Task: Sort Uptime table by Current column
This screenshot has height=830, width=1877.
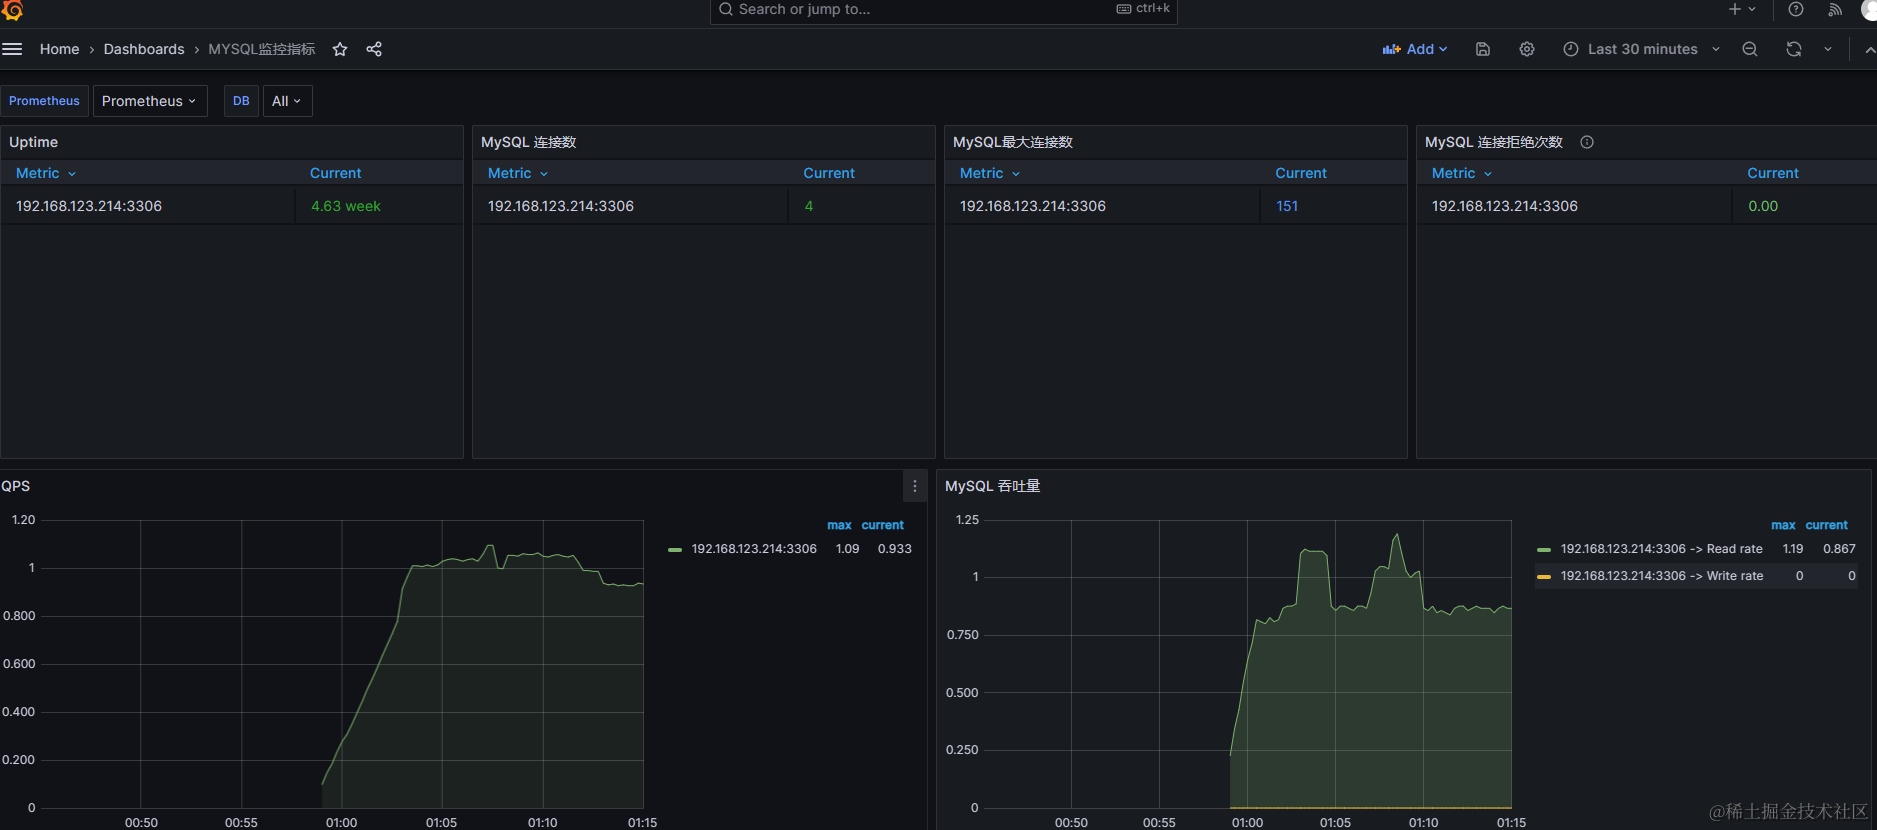Action: coord(335,173)
